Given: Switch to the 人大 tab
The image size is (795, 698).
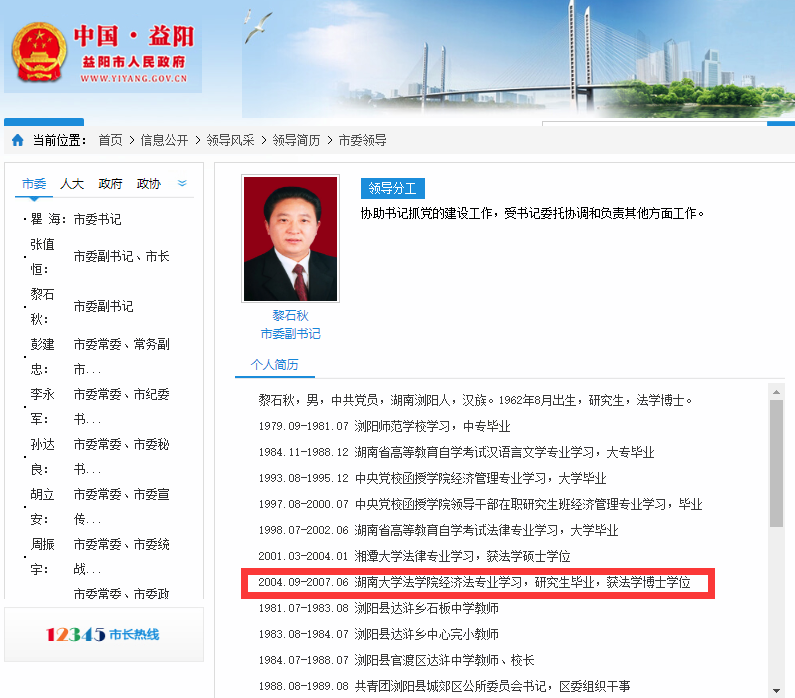Looking at the screenshot, I should (x=72, y=184).
